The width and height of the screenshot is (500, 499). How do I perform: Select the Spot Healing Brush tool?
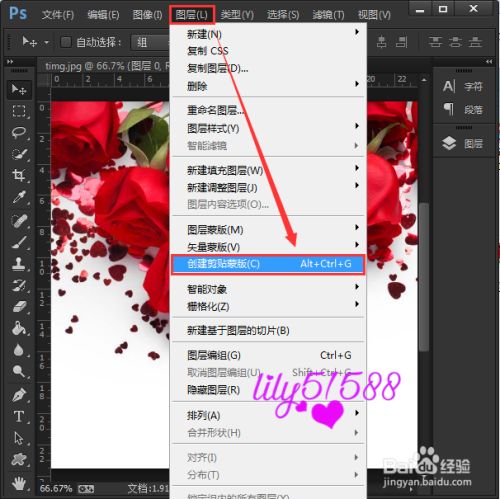pyautogui.click(x=19, y=220)
